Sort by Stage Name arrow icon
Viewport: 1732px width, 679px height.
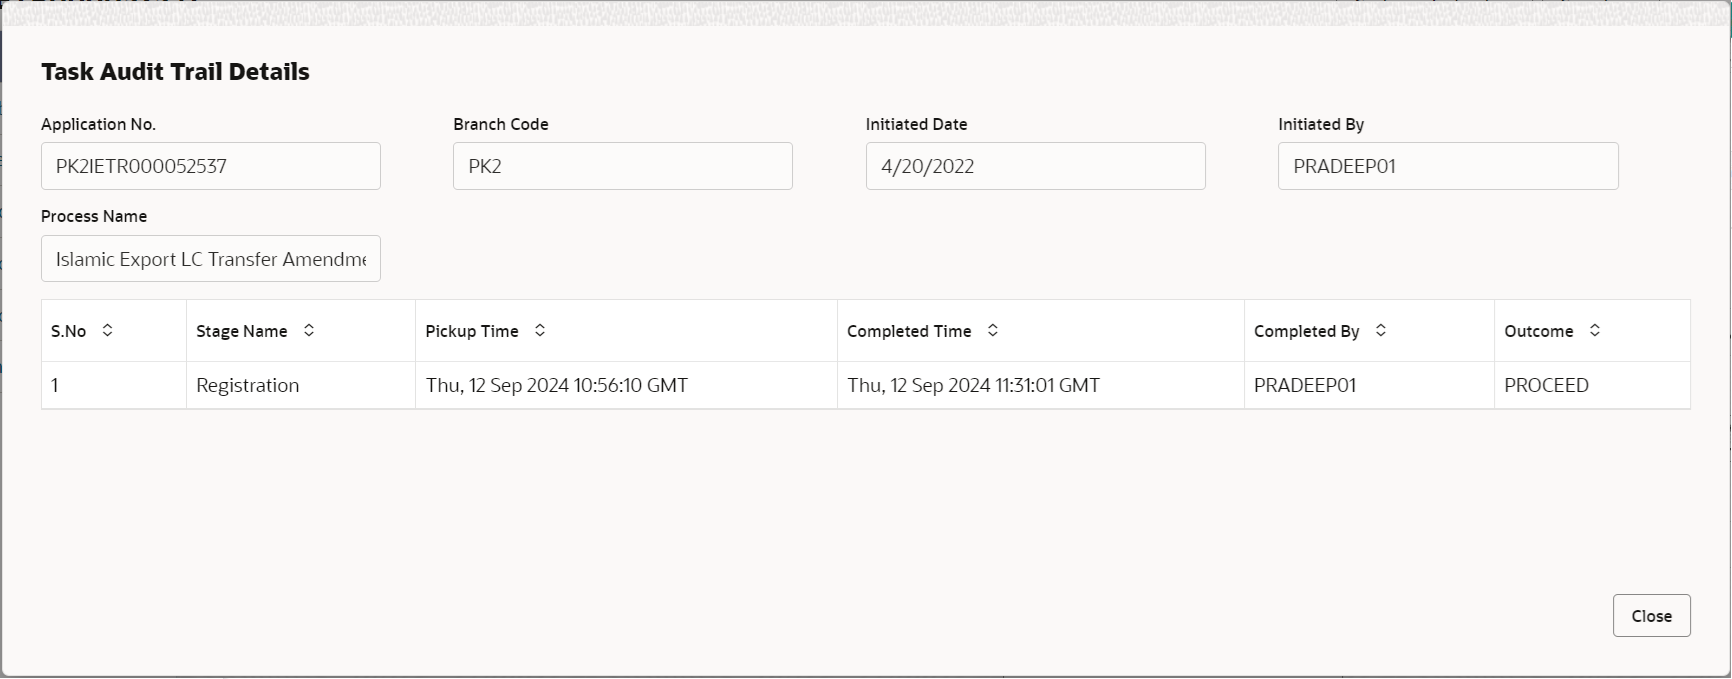309,330
